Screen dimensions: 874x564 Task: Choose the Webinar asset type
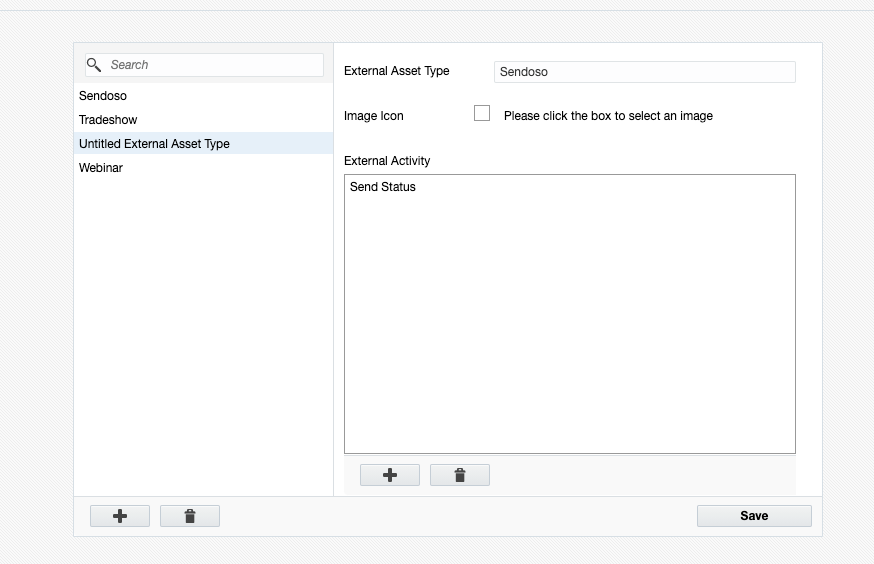click(101, 168)
